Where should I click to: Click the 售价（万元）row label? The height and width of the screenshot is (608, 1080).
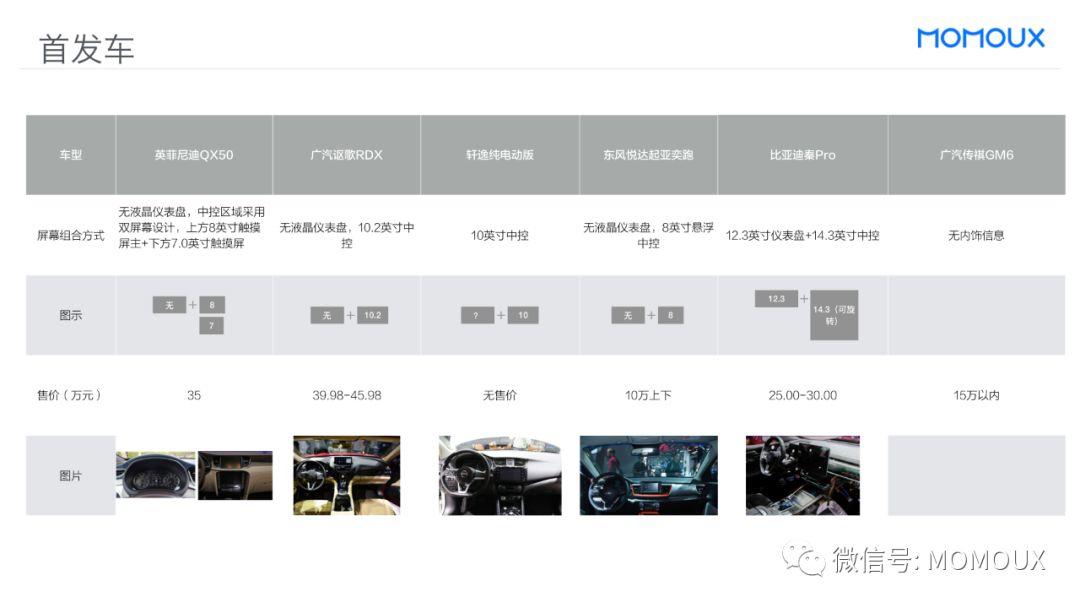click(70, 395)
